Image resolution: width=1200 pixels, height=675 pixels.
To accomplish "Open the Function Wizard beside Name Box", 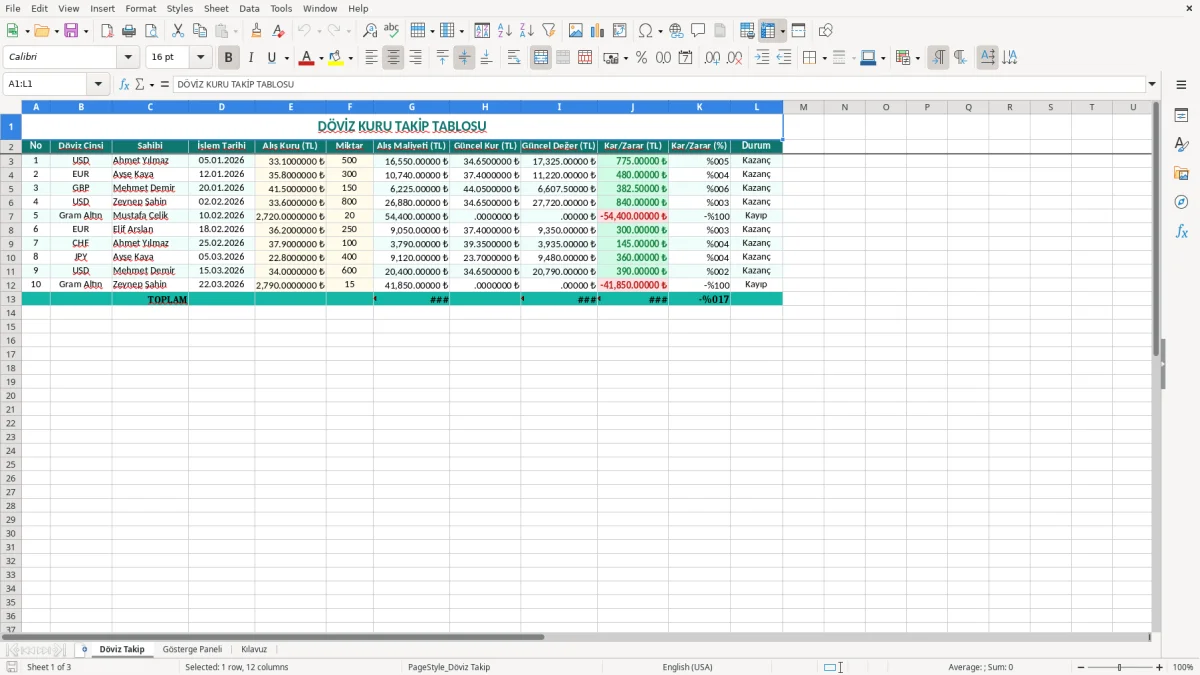I will tap(125, 85).
